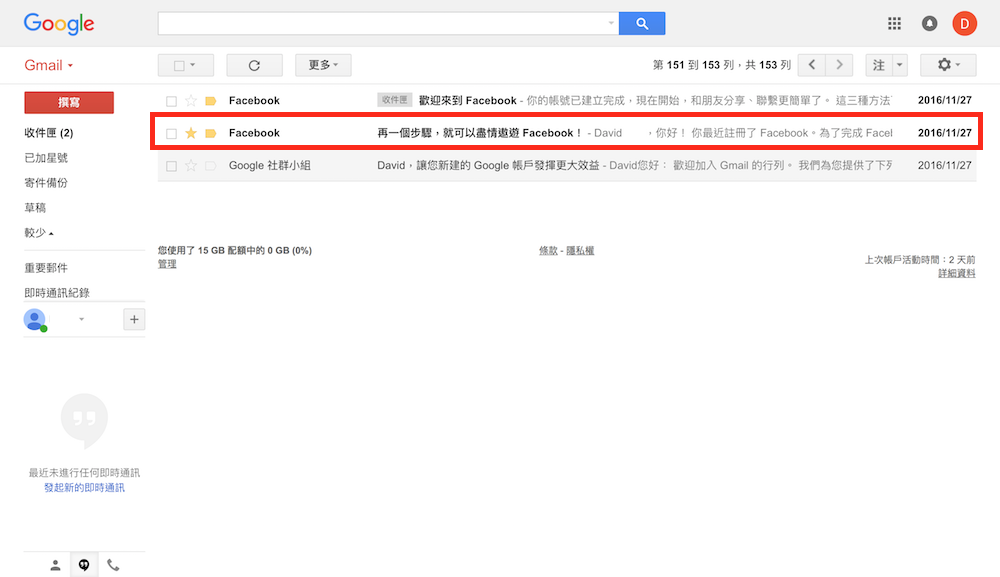This screenshot has width=1000, height=577.
Task: Switch to the phone calls tab
Action: [113, 565]
